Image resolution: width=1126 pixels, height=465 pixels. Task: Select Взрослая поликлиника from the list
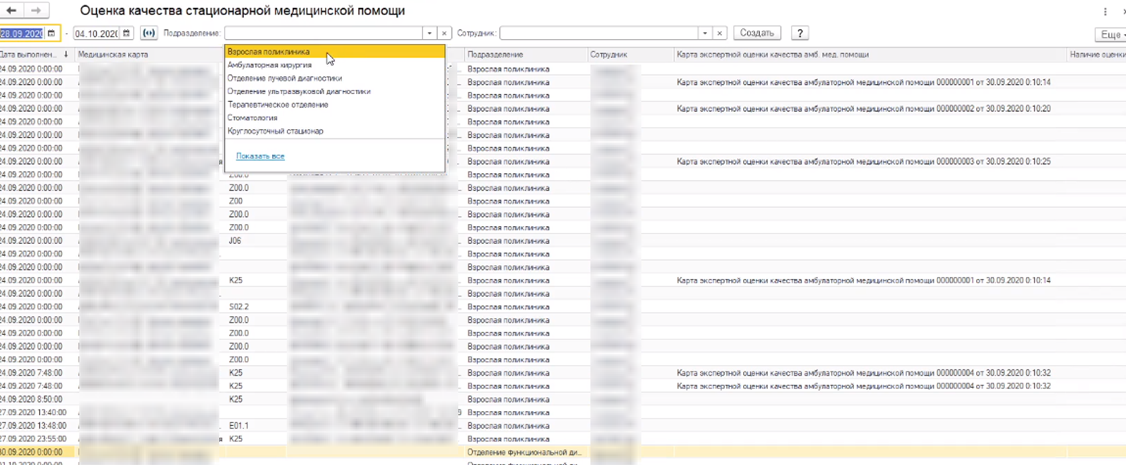tap(268, 51)
